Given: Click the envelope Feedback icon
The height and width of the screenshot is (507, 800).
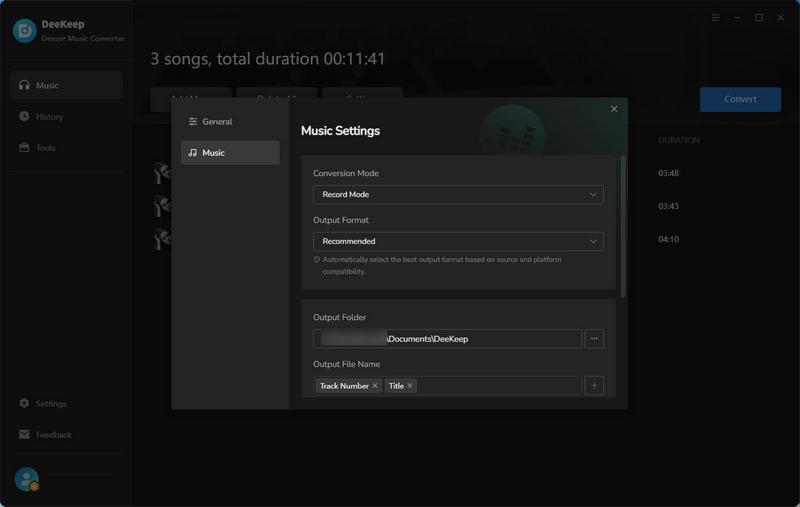Looking at the screenshot, I should click(24, 434).
